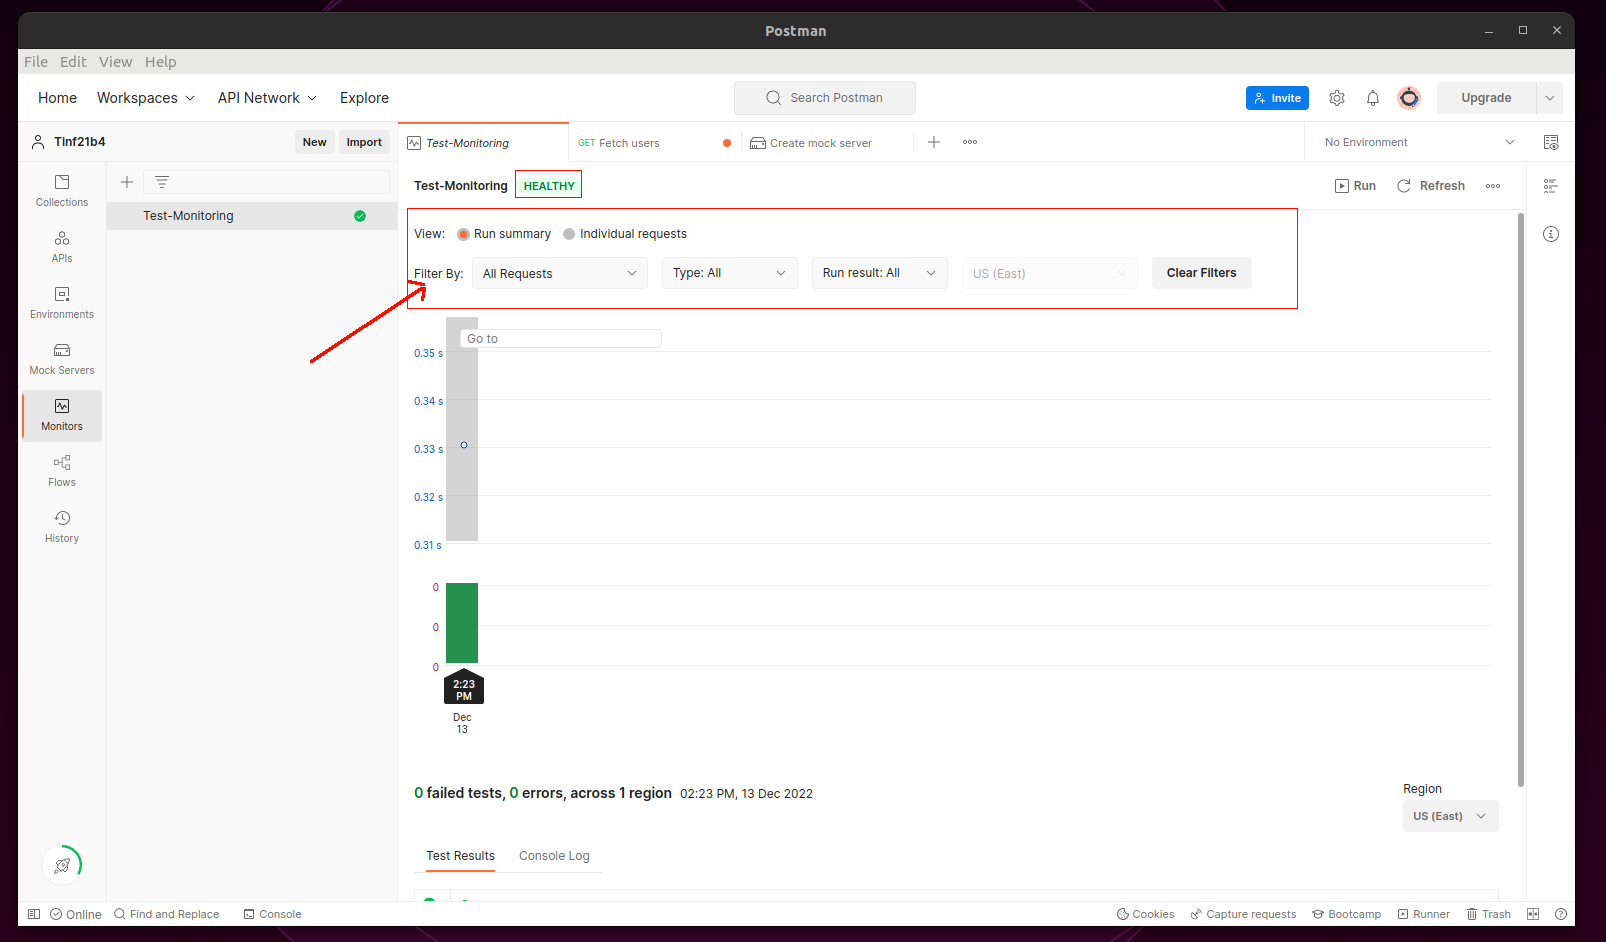Toggle Capture requests in status bar
This screenshot has width=1606, height=942.
[1243, 913]
